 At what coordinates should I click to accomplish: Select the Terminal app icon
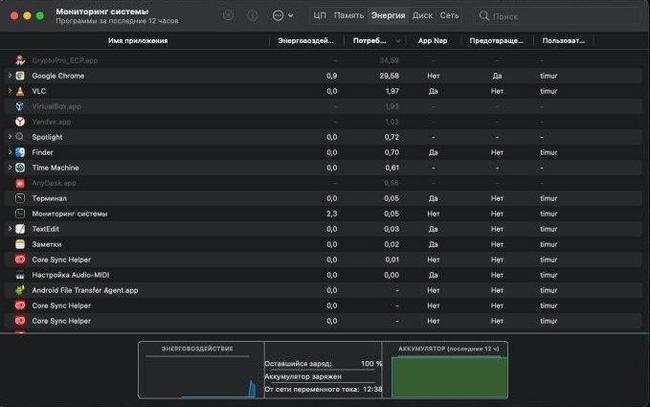coord(21,199)
